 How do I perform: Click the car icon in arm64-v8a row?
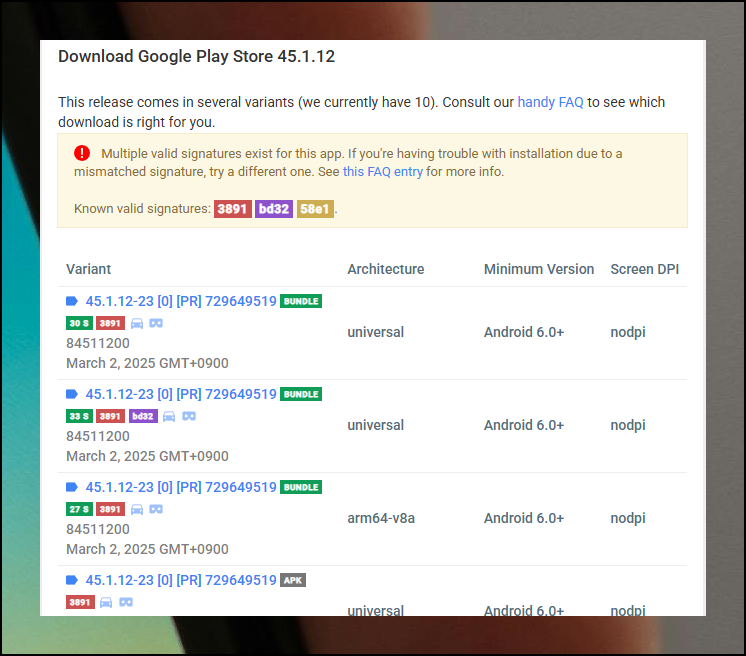point(137,509)
